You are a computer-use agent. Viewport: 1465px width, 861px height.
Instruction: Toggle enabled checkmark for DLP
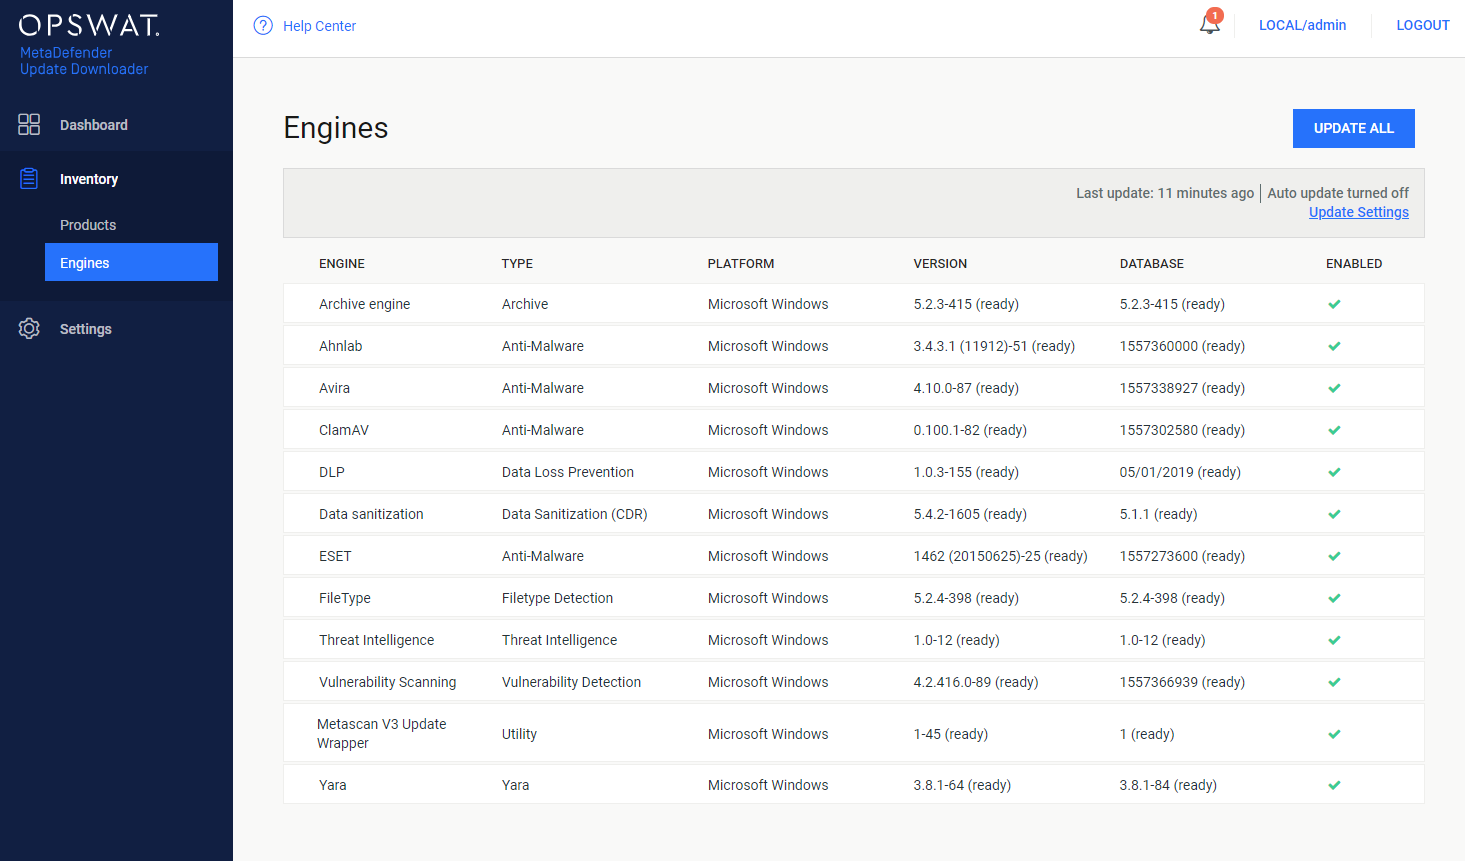tap(1334, 472)
